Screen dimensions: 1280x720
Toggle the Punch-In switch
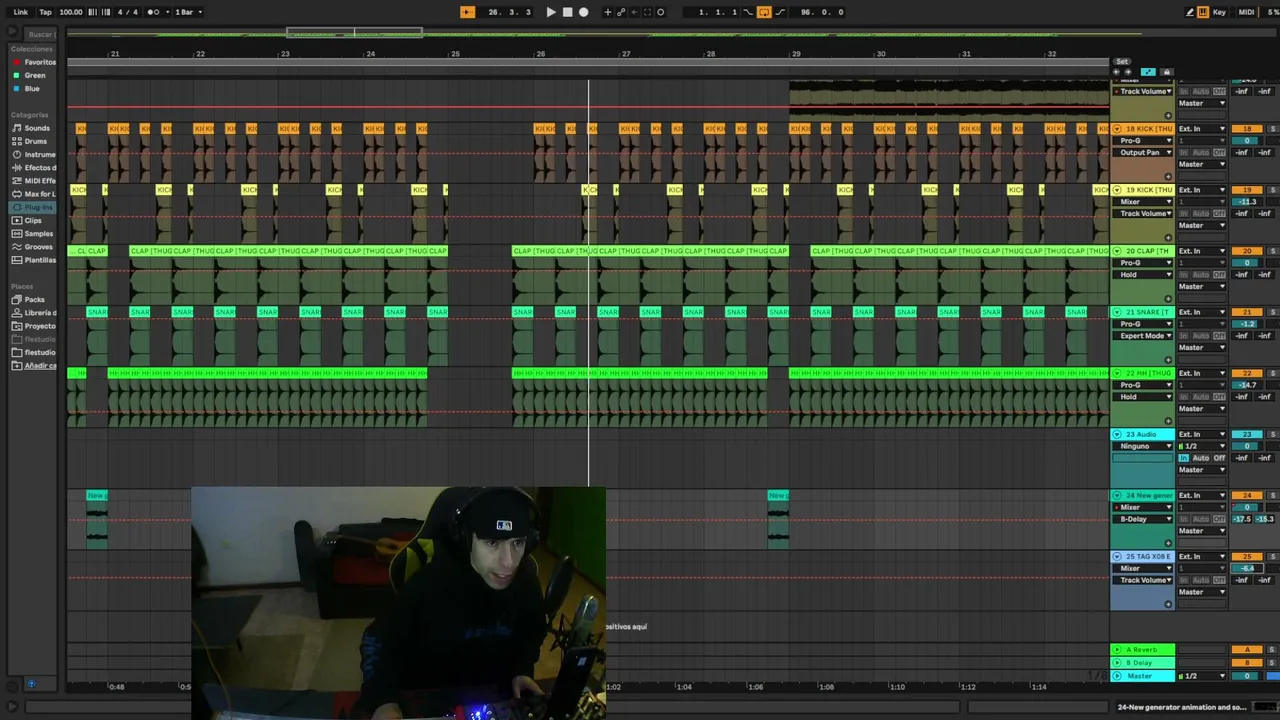point(748,12)
